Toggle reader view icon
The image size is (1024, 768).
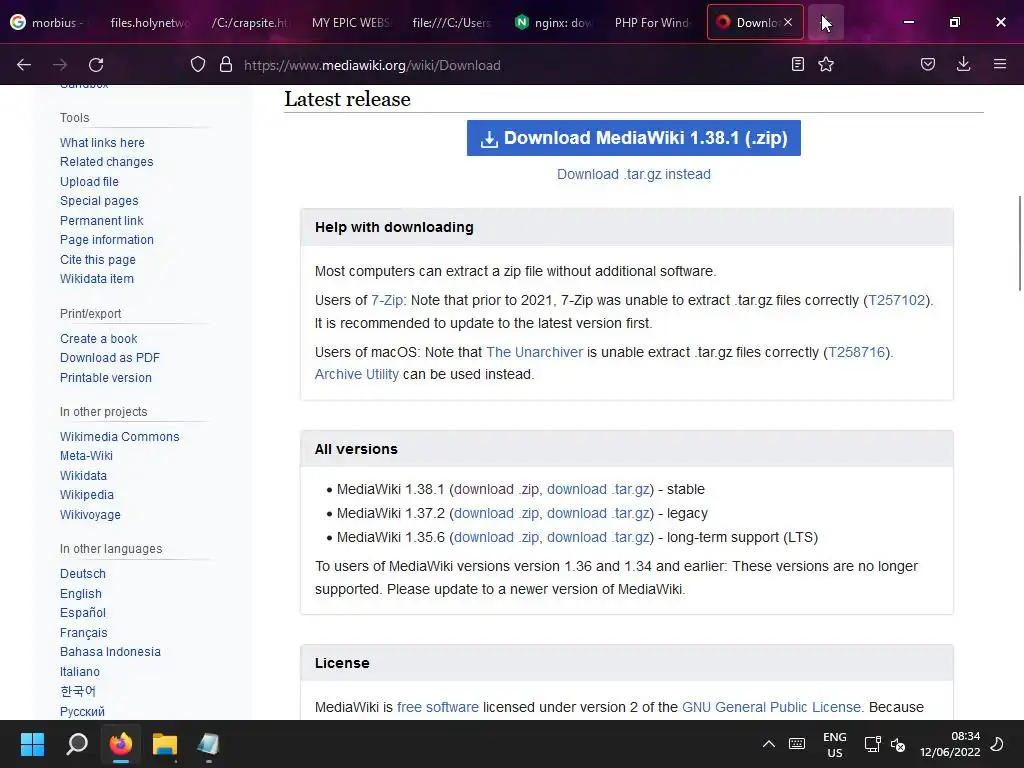[x=797, y=64]
